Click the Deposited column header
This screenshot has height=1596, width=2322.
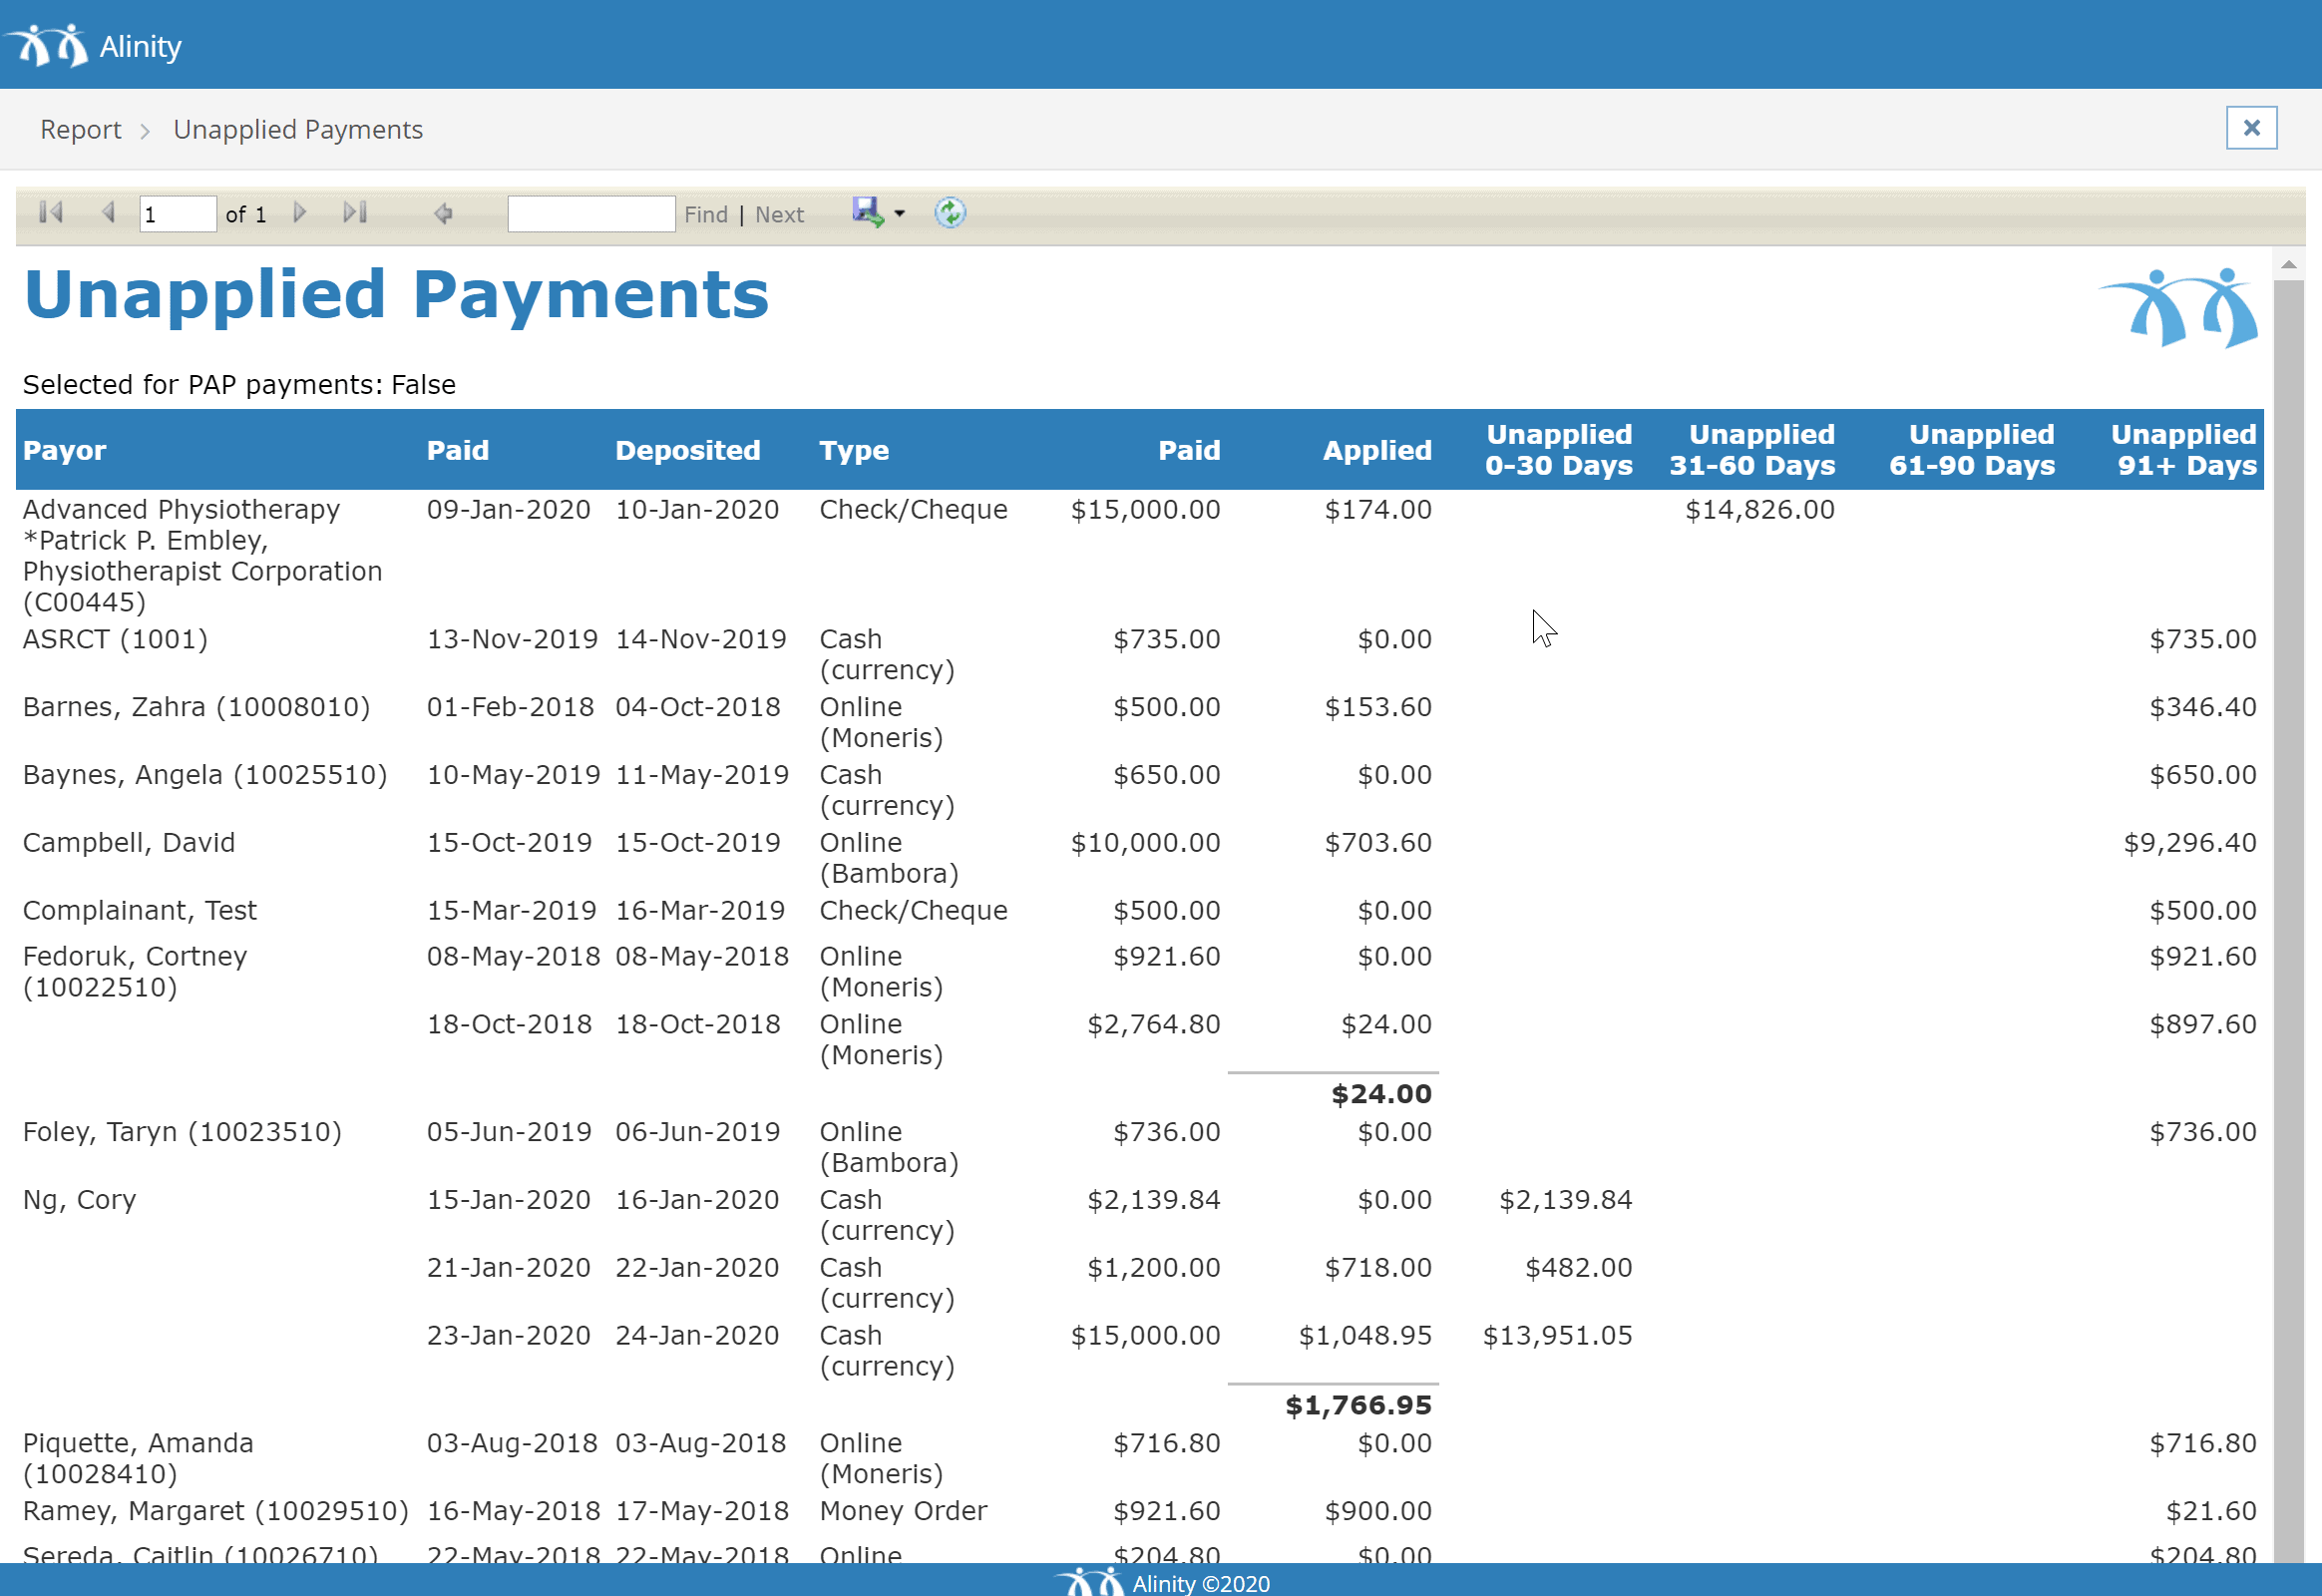click(688, 450)
